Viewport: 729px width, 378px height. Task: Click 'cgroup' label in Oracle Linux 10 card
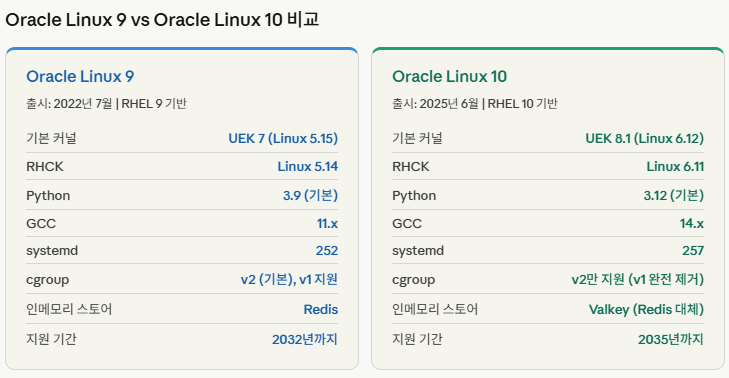click(413, 280)
